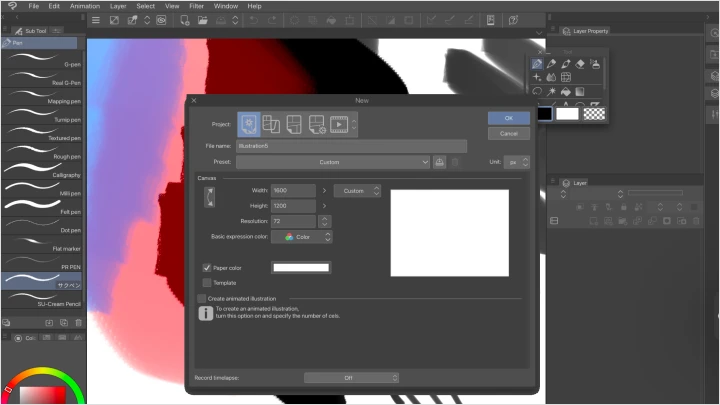The height and width of the screenshot is (405, 720).
Task: Click delete sub tool trash icon
Action: [79, 323]
